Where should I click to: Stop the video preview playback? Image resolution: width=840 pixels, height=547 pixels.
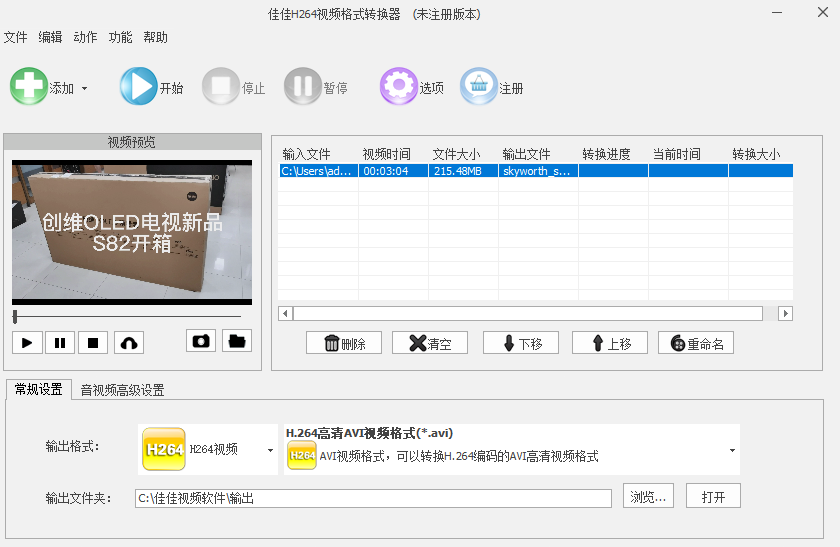pos(93,343)
